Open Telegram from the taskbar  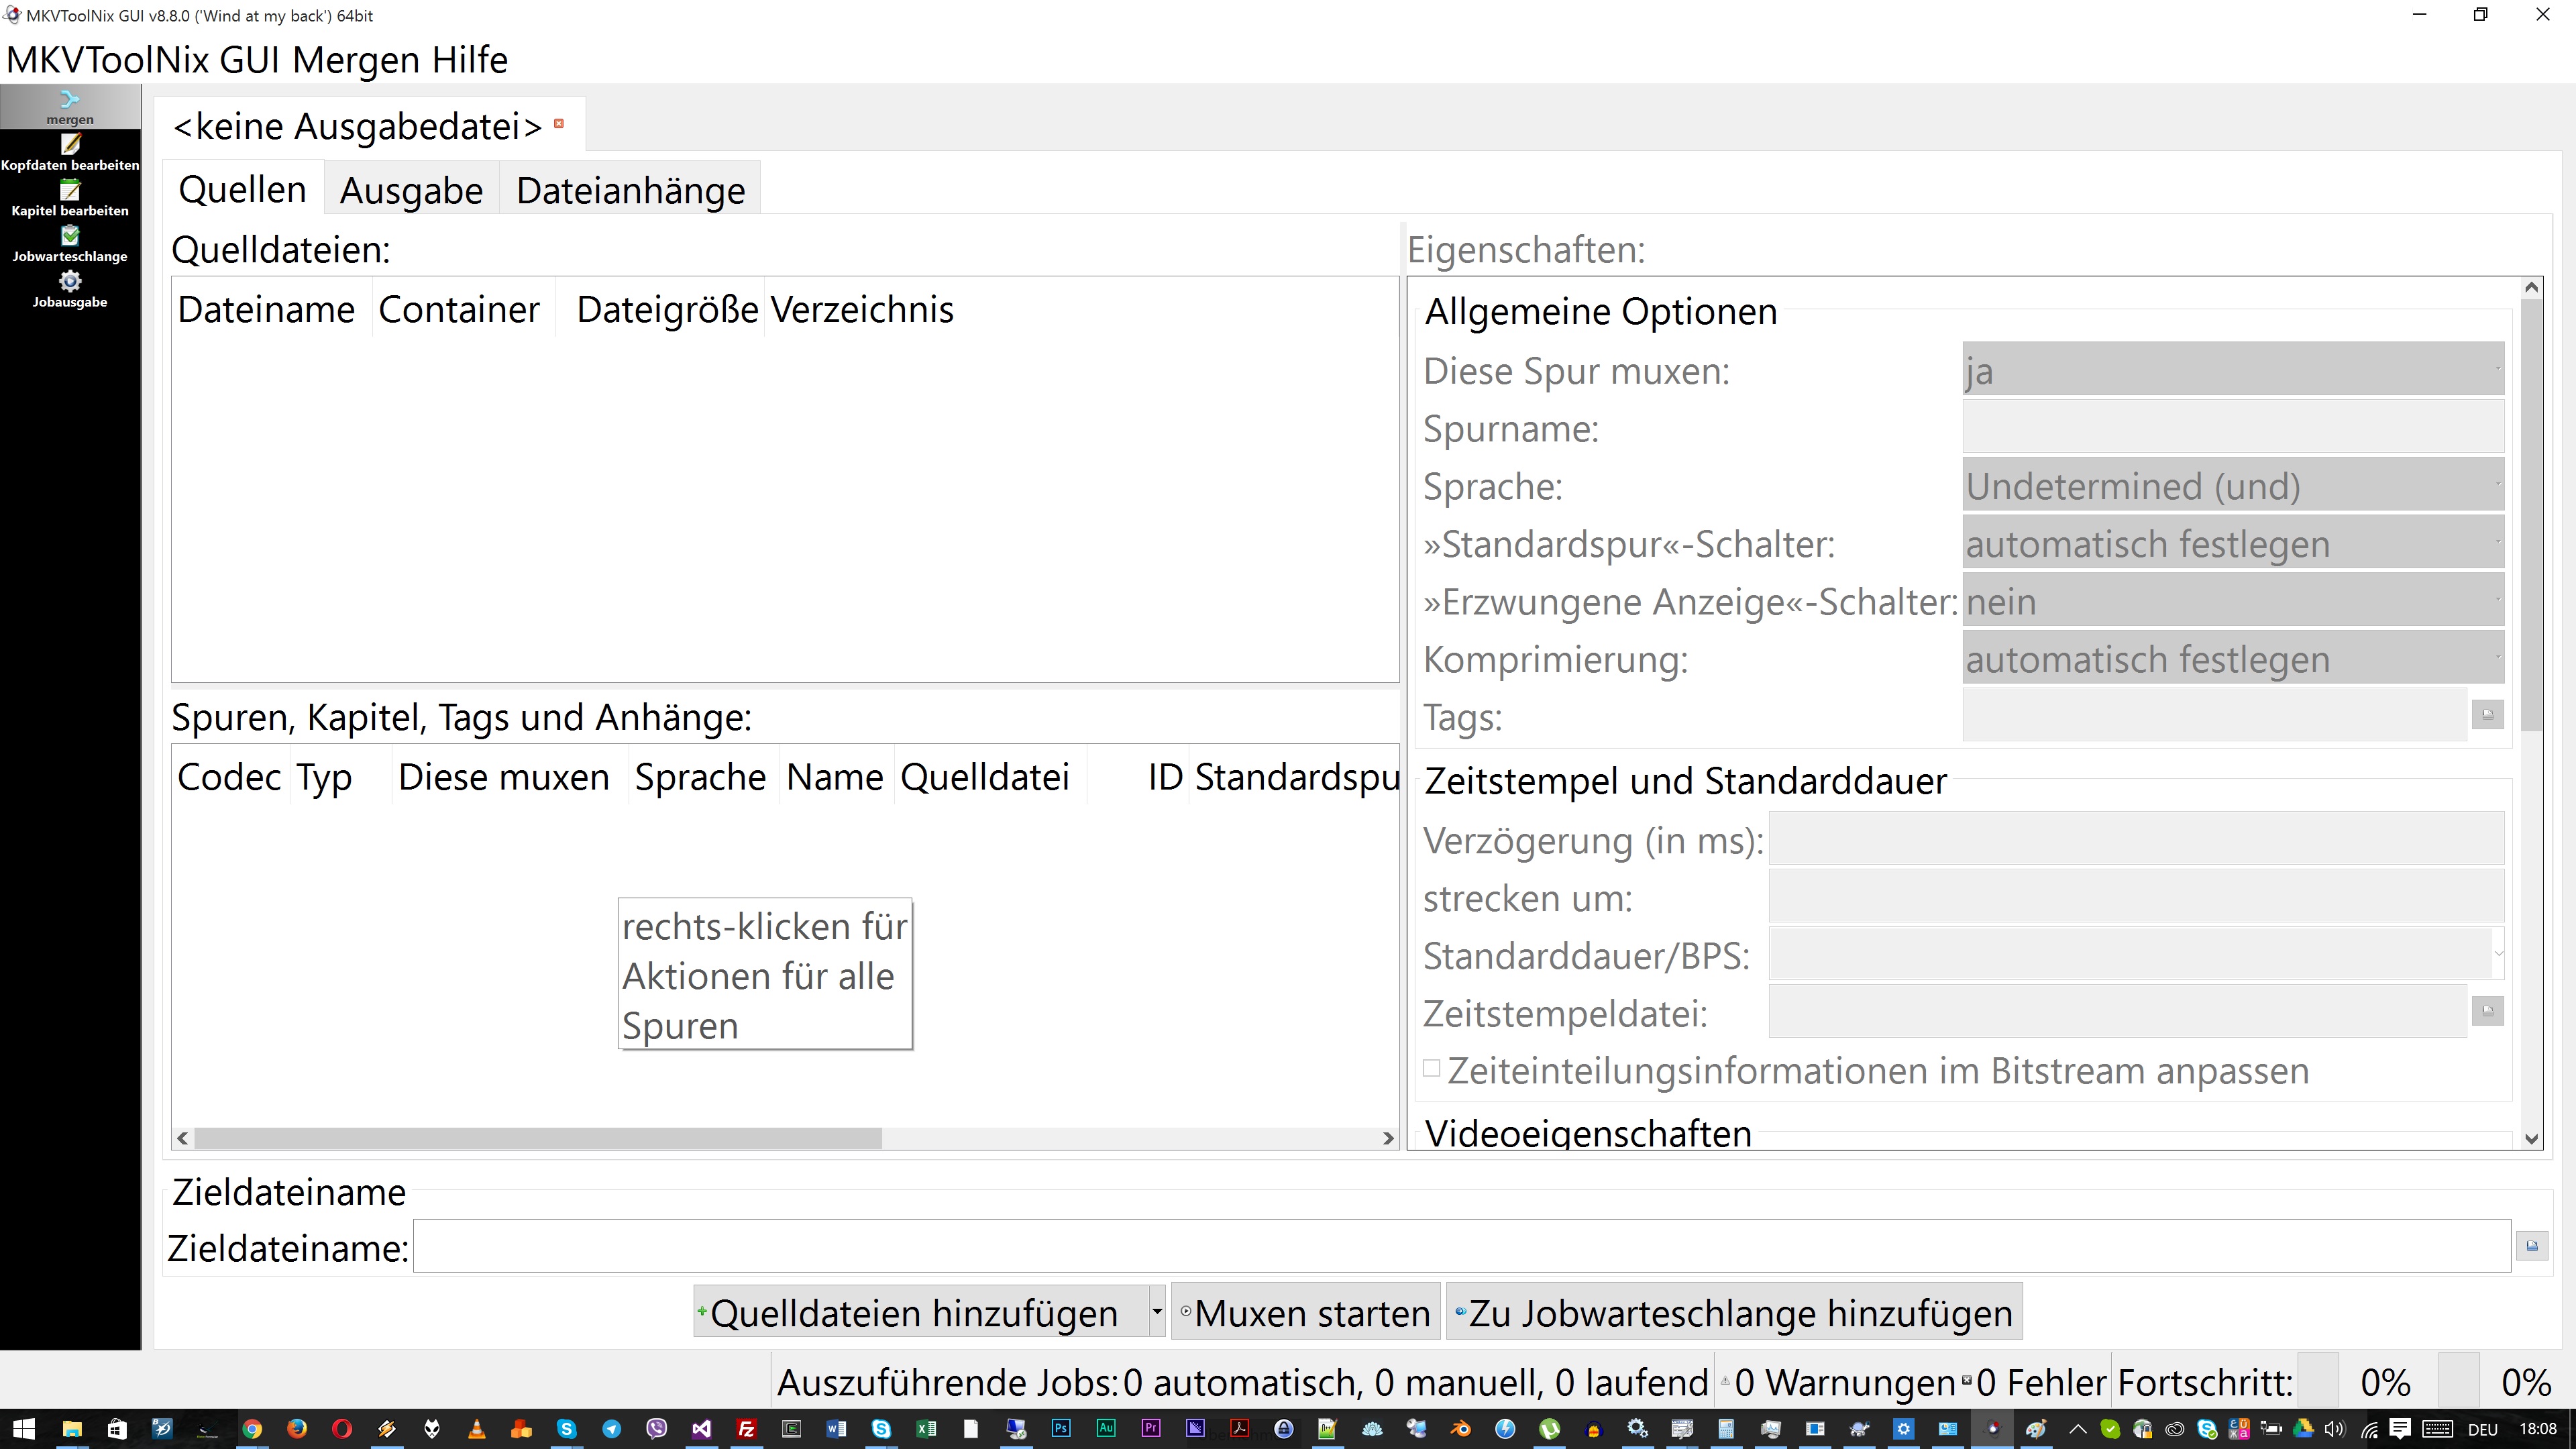[611, 1429]
